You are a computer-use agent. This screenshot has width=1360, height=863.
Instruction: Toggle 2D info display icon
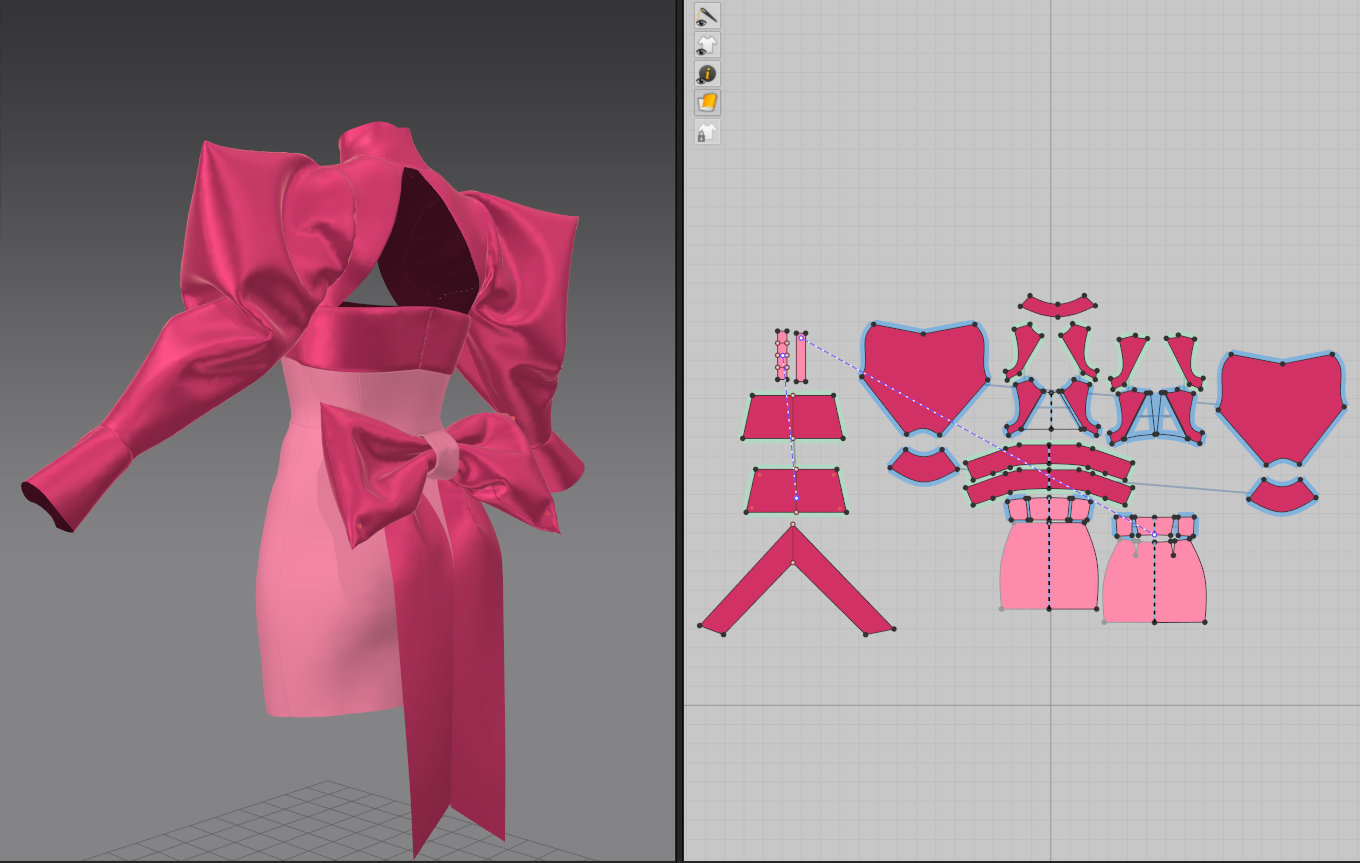707,74
